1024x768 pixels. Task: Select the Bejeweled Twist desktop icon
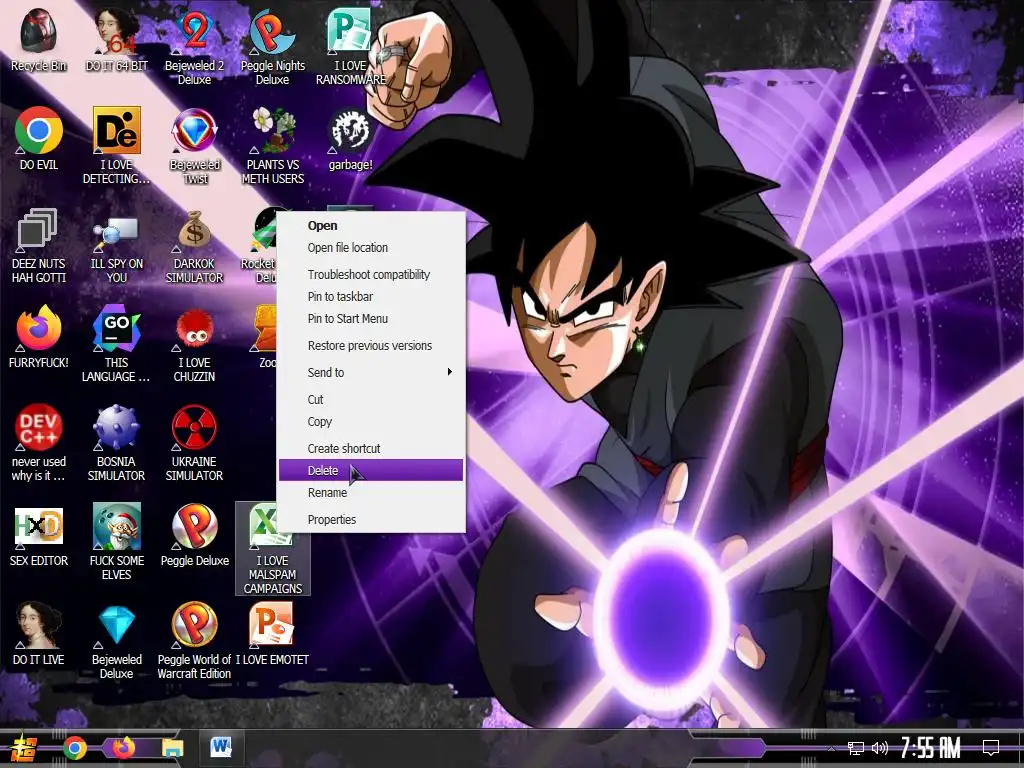pos(194,145)
